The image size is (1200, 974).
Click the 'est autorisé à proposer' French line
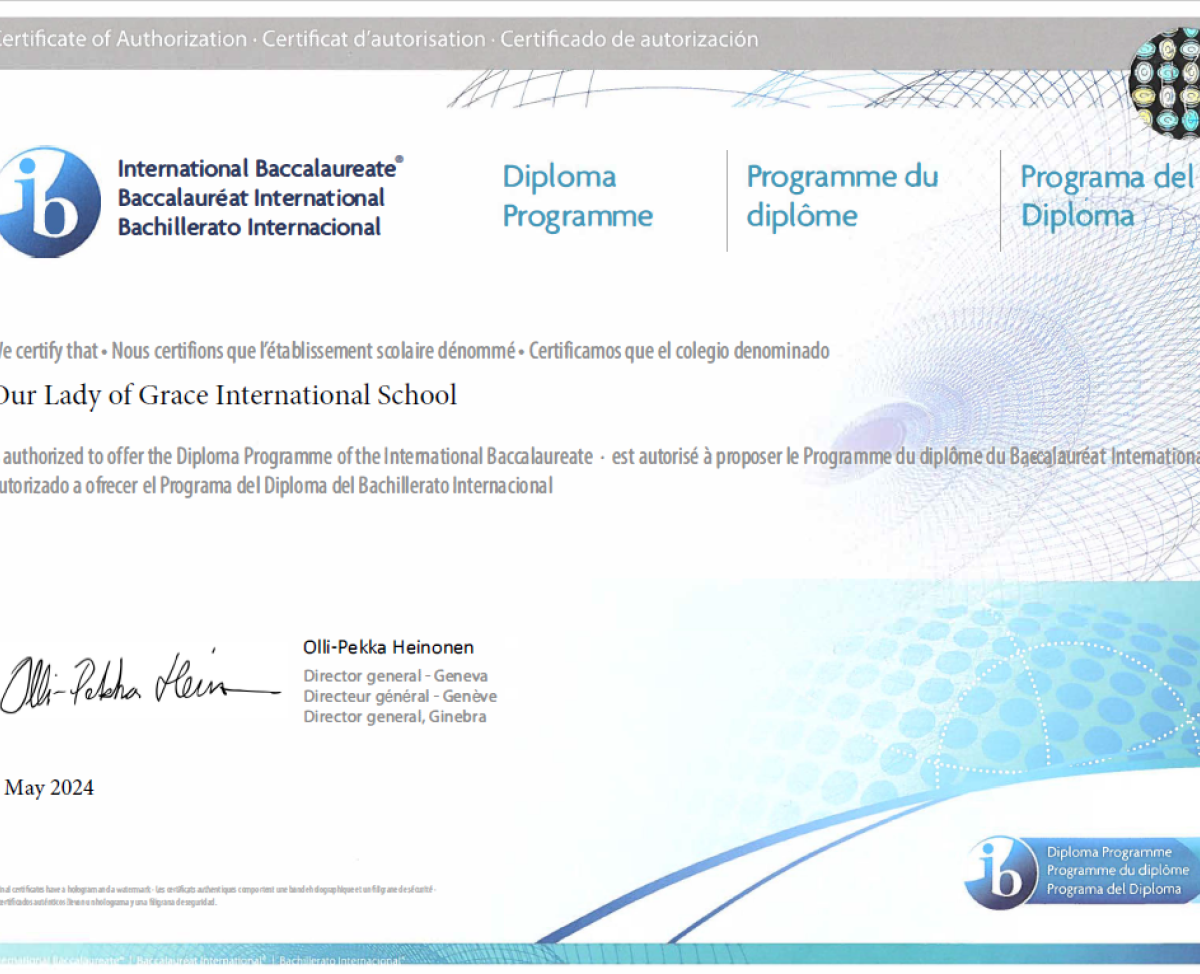905,457
